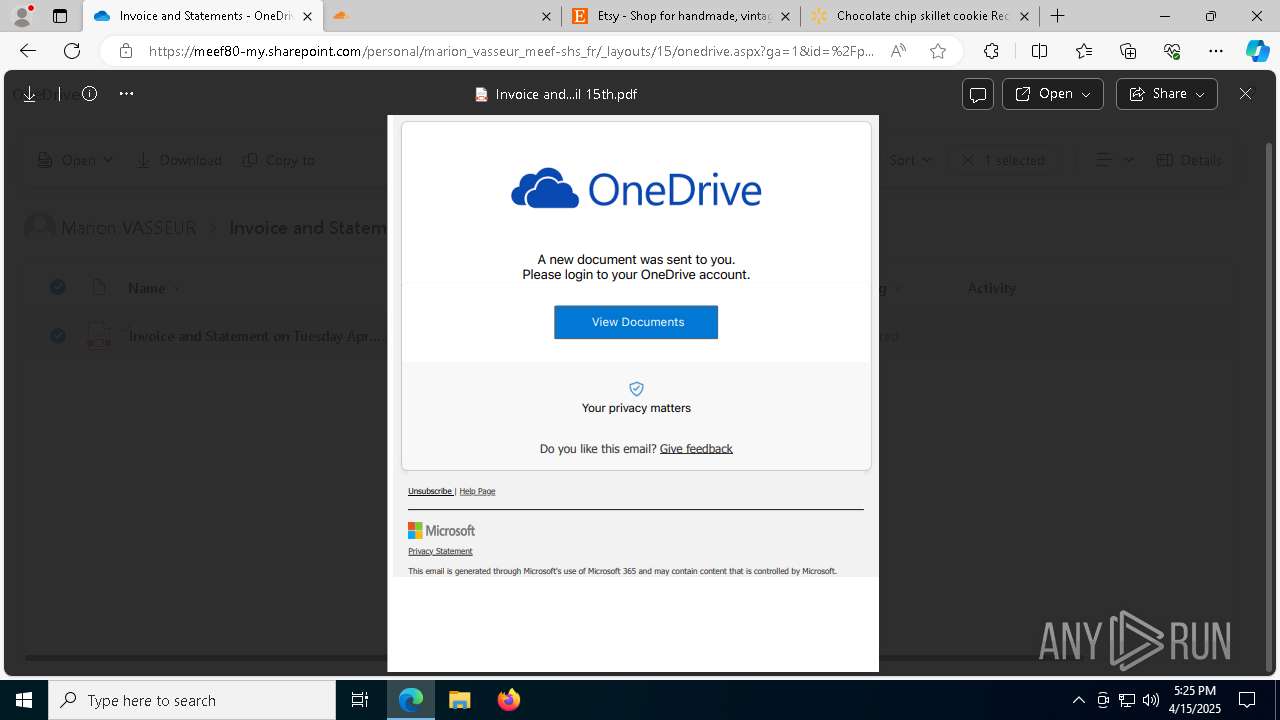Open the more options ellipsis in viewer
1280x720 pixels.
(126, 94)
